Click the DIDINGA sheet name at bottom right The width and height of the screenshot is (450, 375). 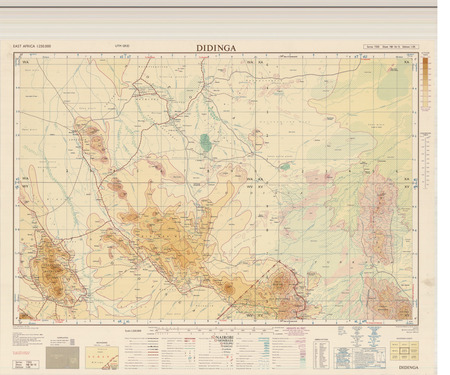(409, 367)
